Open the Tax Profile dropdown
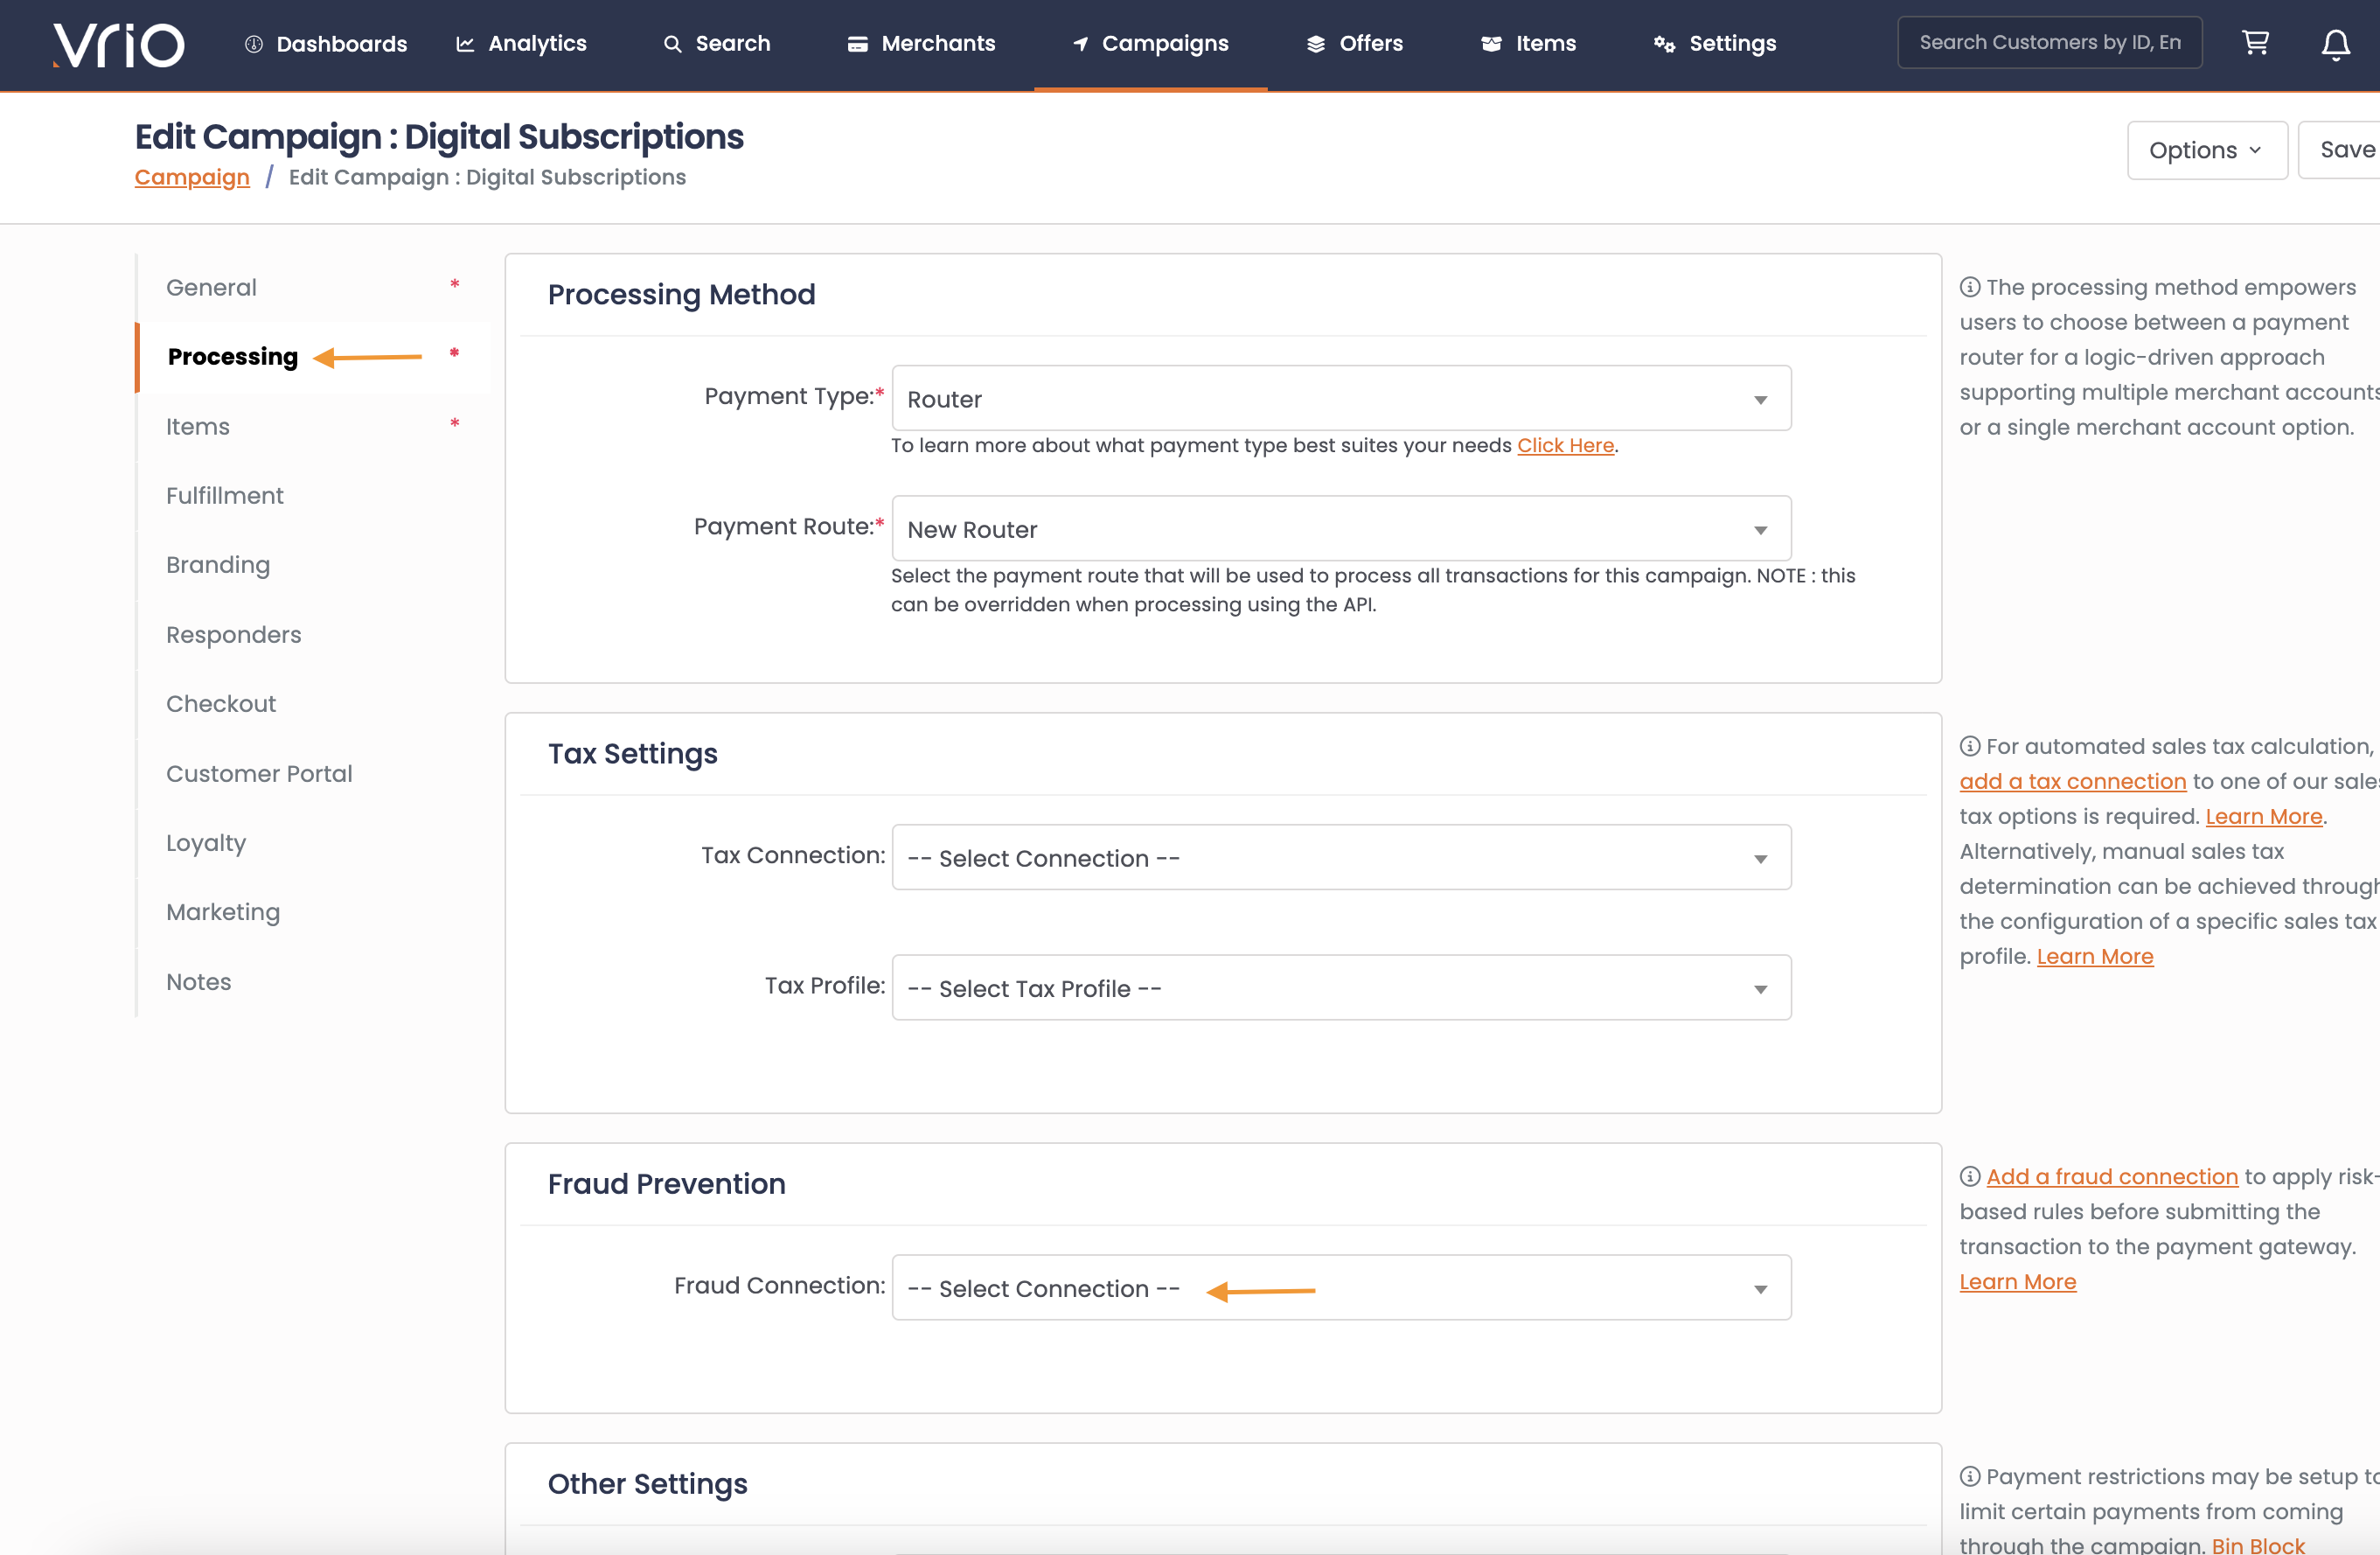Image resolution: width=2380 pixels, height=1555 pixels. pos(1341,988)
